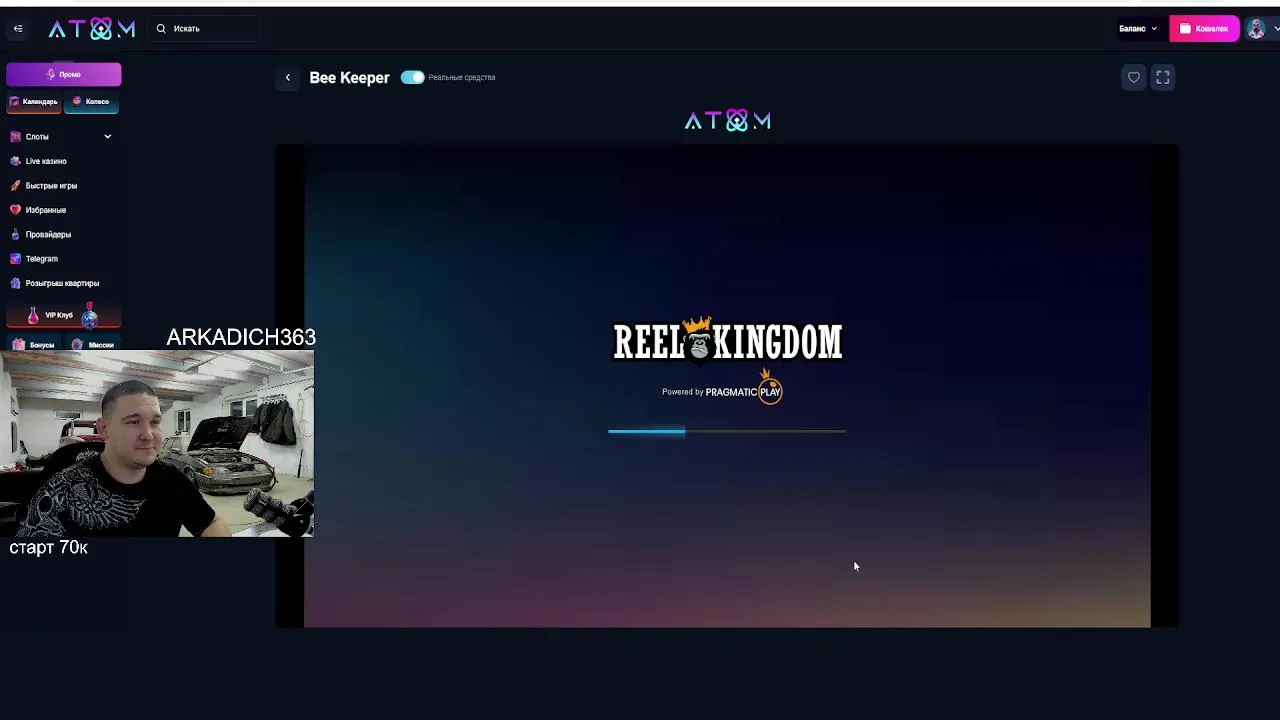Open the Промо button
This screenshot has height=720, width=1280.
(64, 74)
